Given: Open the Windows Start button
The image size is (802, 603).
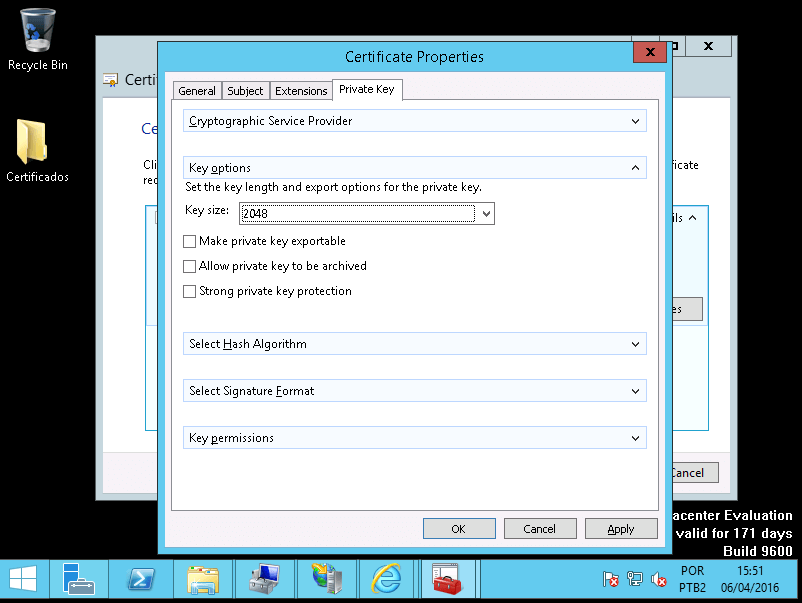Looking at the screenshot, I should [x=23, y=579].
